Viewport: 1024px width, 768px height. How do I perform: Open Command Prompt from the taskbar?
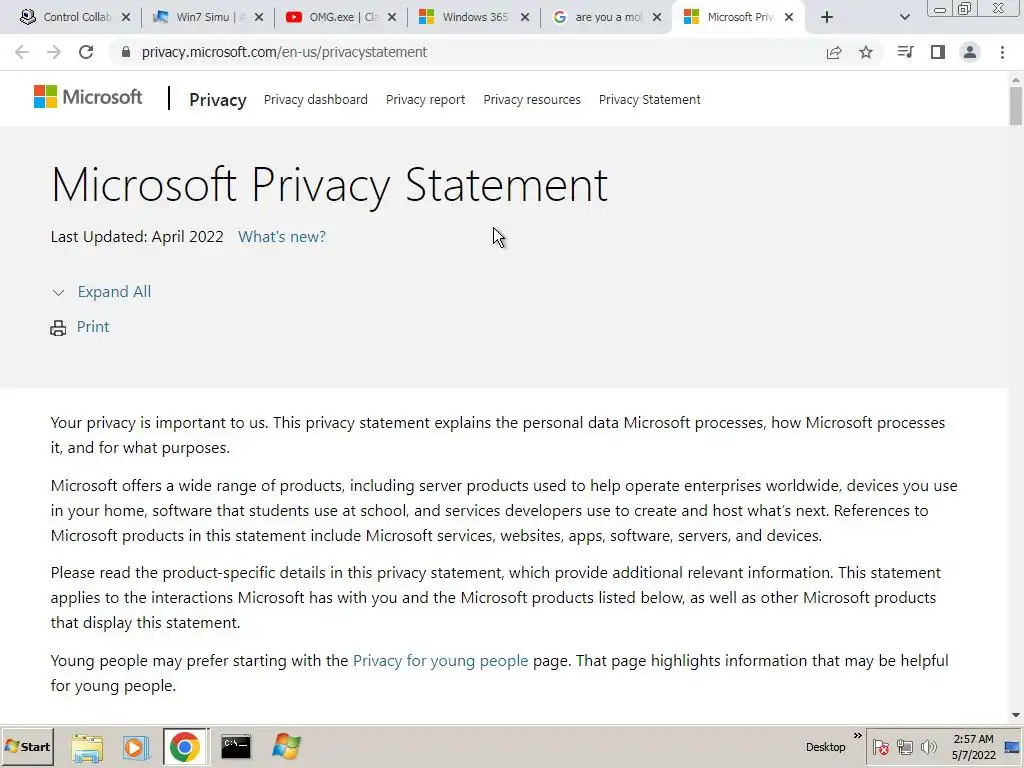point(236,746)
